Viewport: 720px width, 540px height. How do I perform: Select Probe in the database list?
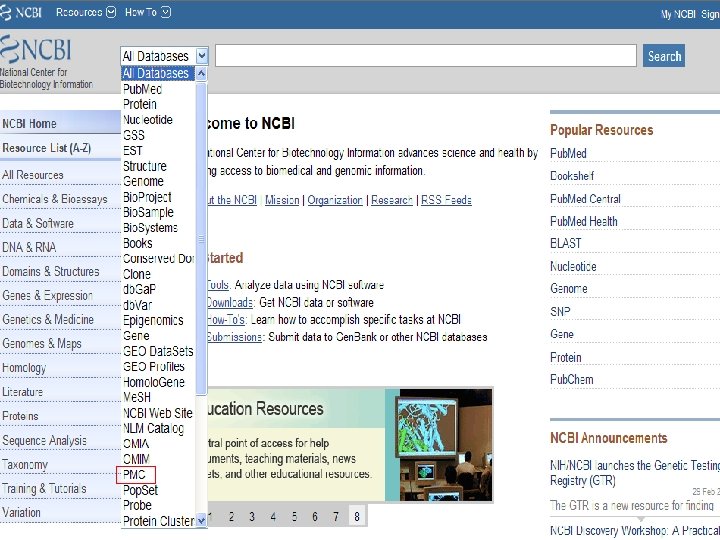coord(137,505)
